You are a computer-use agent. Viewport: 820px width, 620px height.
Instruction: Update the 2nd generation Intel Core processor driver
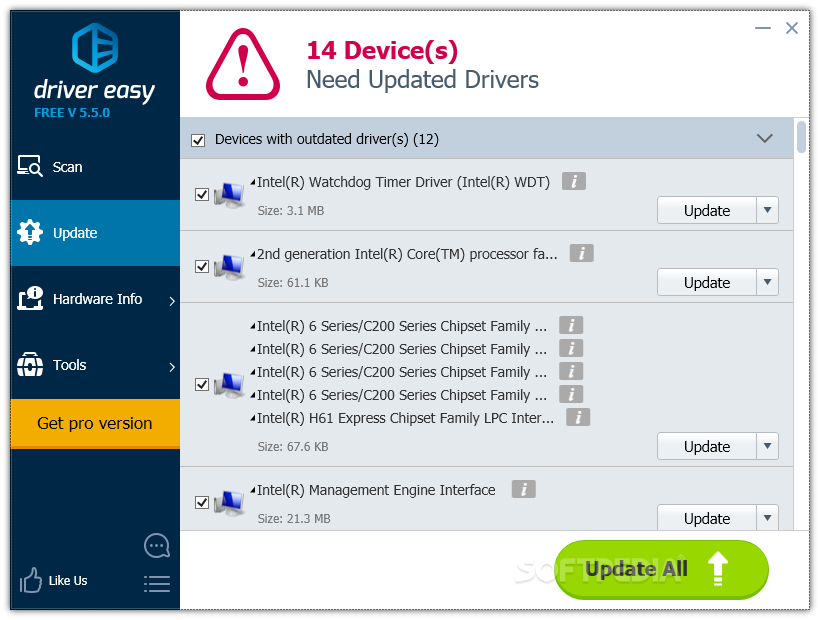click(x=707, y=282)
